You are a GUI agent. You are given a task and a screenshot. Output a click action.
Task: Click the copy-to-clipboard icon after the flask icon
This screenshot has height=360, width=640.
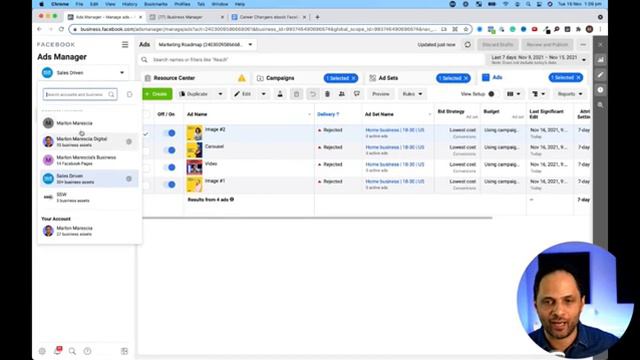296,94
